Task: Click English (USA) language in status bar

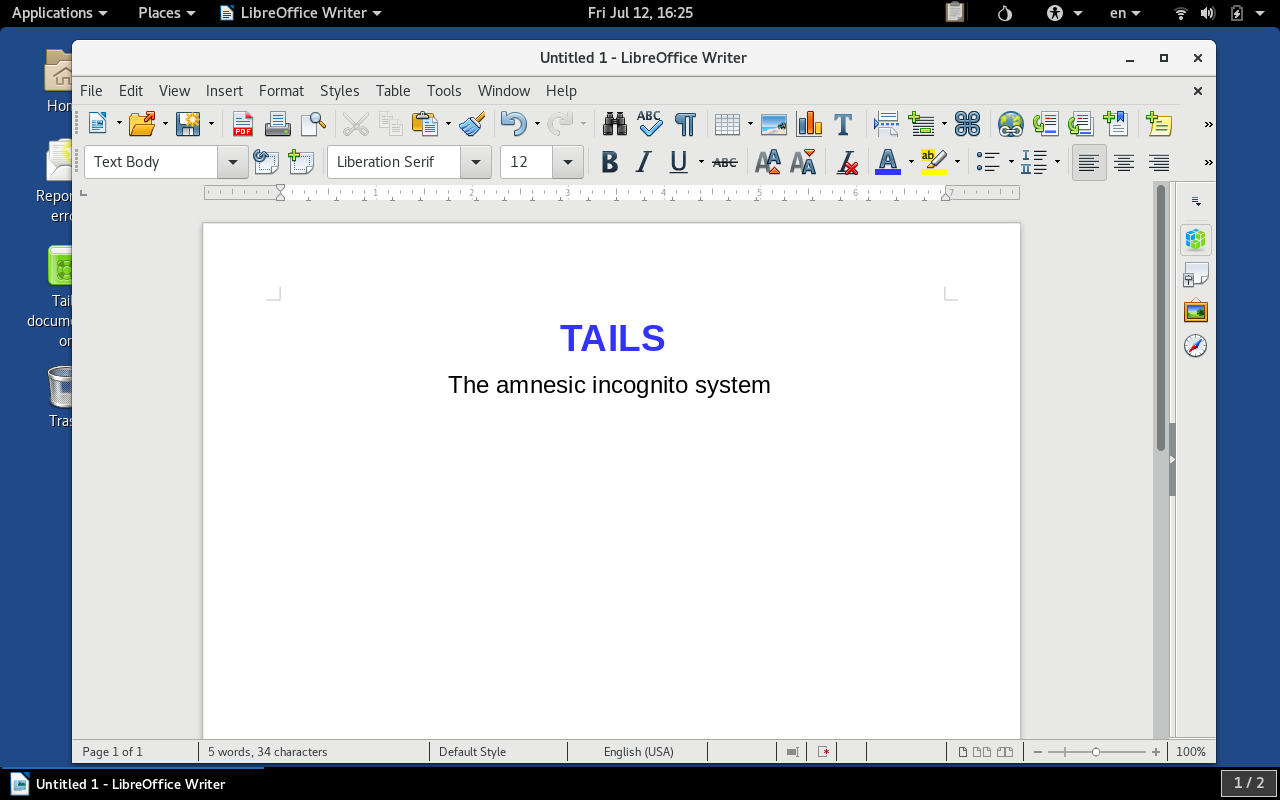Action: [638, 752]
